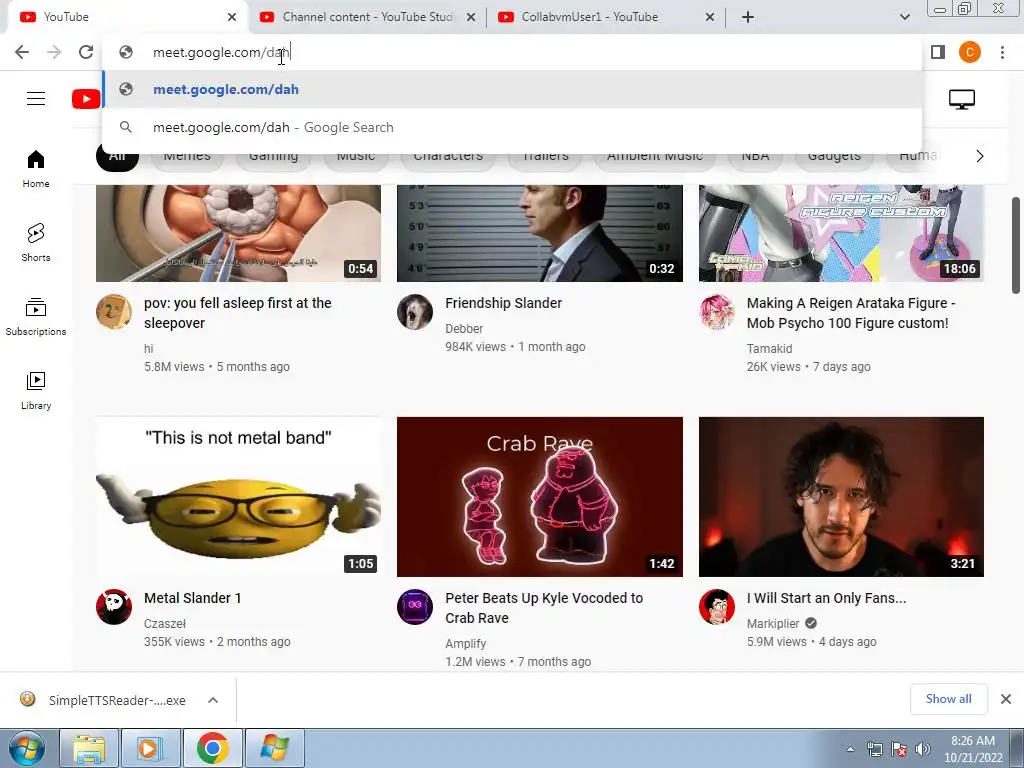The image size is (1024, 768).
Task: Go to Home in YouTube sidebar
Action: [36, 169]
